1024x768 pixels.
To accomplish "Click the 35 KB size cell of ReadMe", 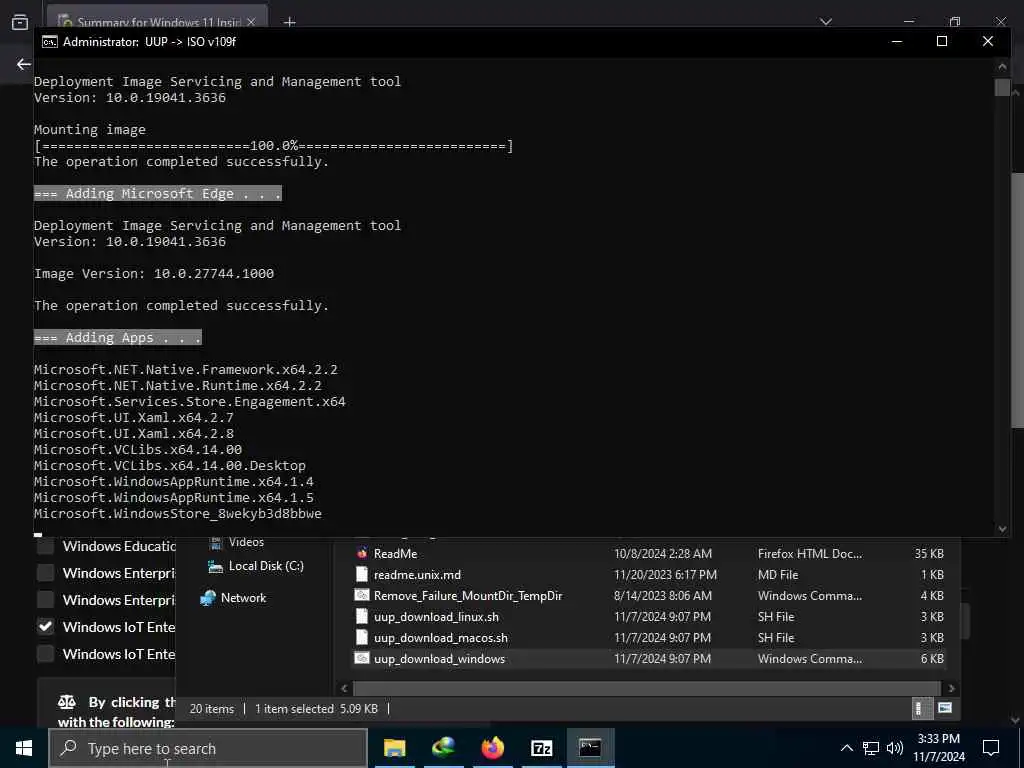I will pos(929,554).
